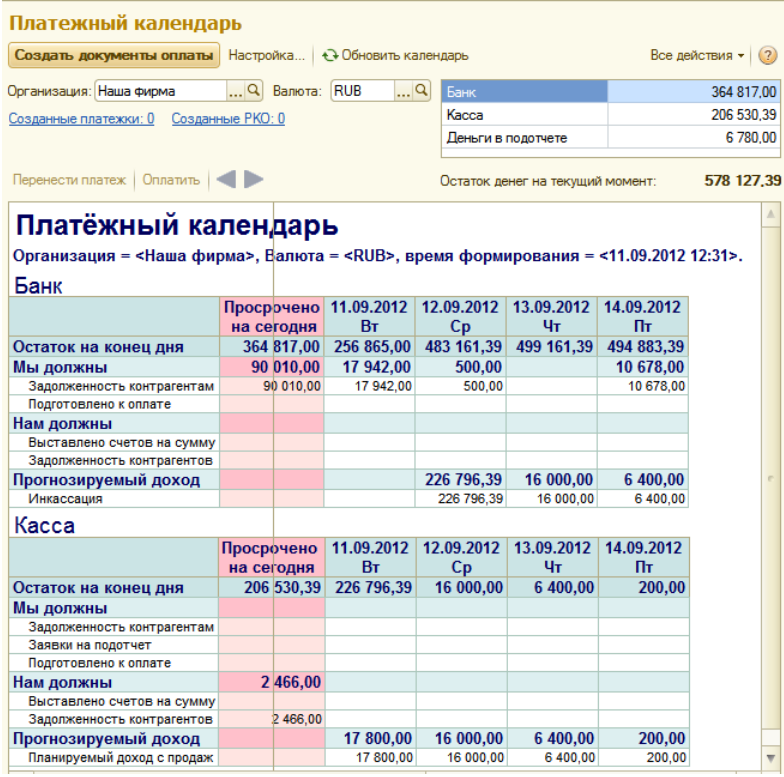Select the Касса row in balances list
The image size is (784, 777).
(x=610, y=114)
